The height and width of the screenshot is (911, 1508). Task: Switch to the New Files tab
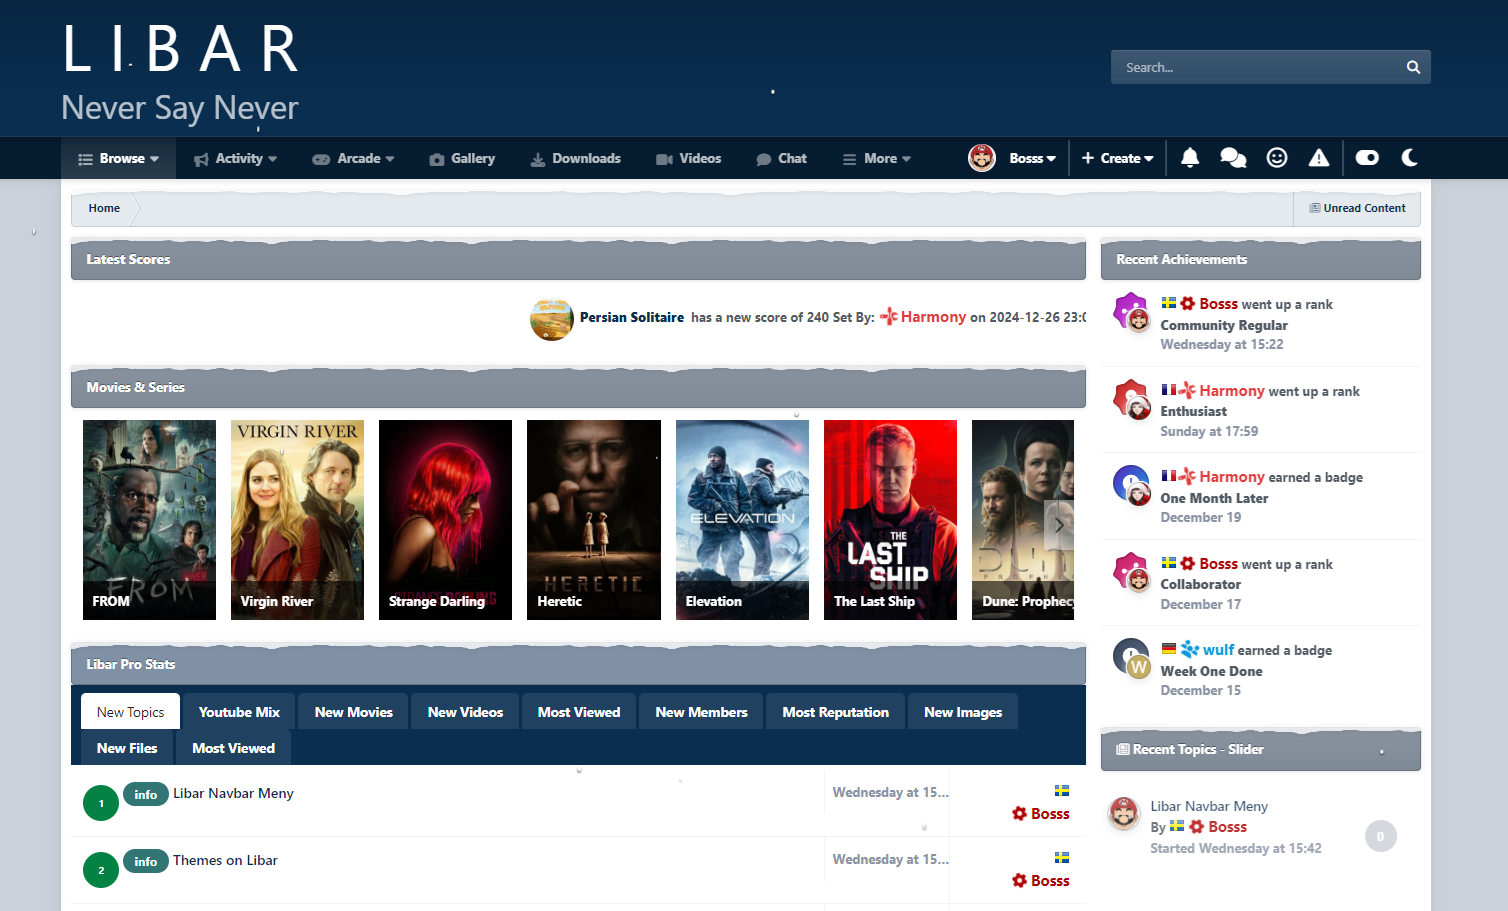coord(127,748)
